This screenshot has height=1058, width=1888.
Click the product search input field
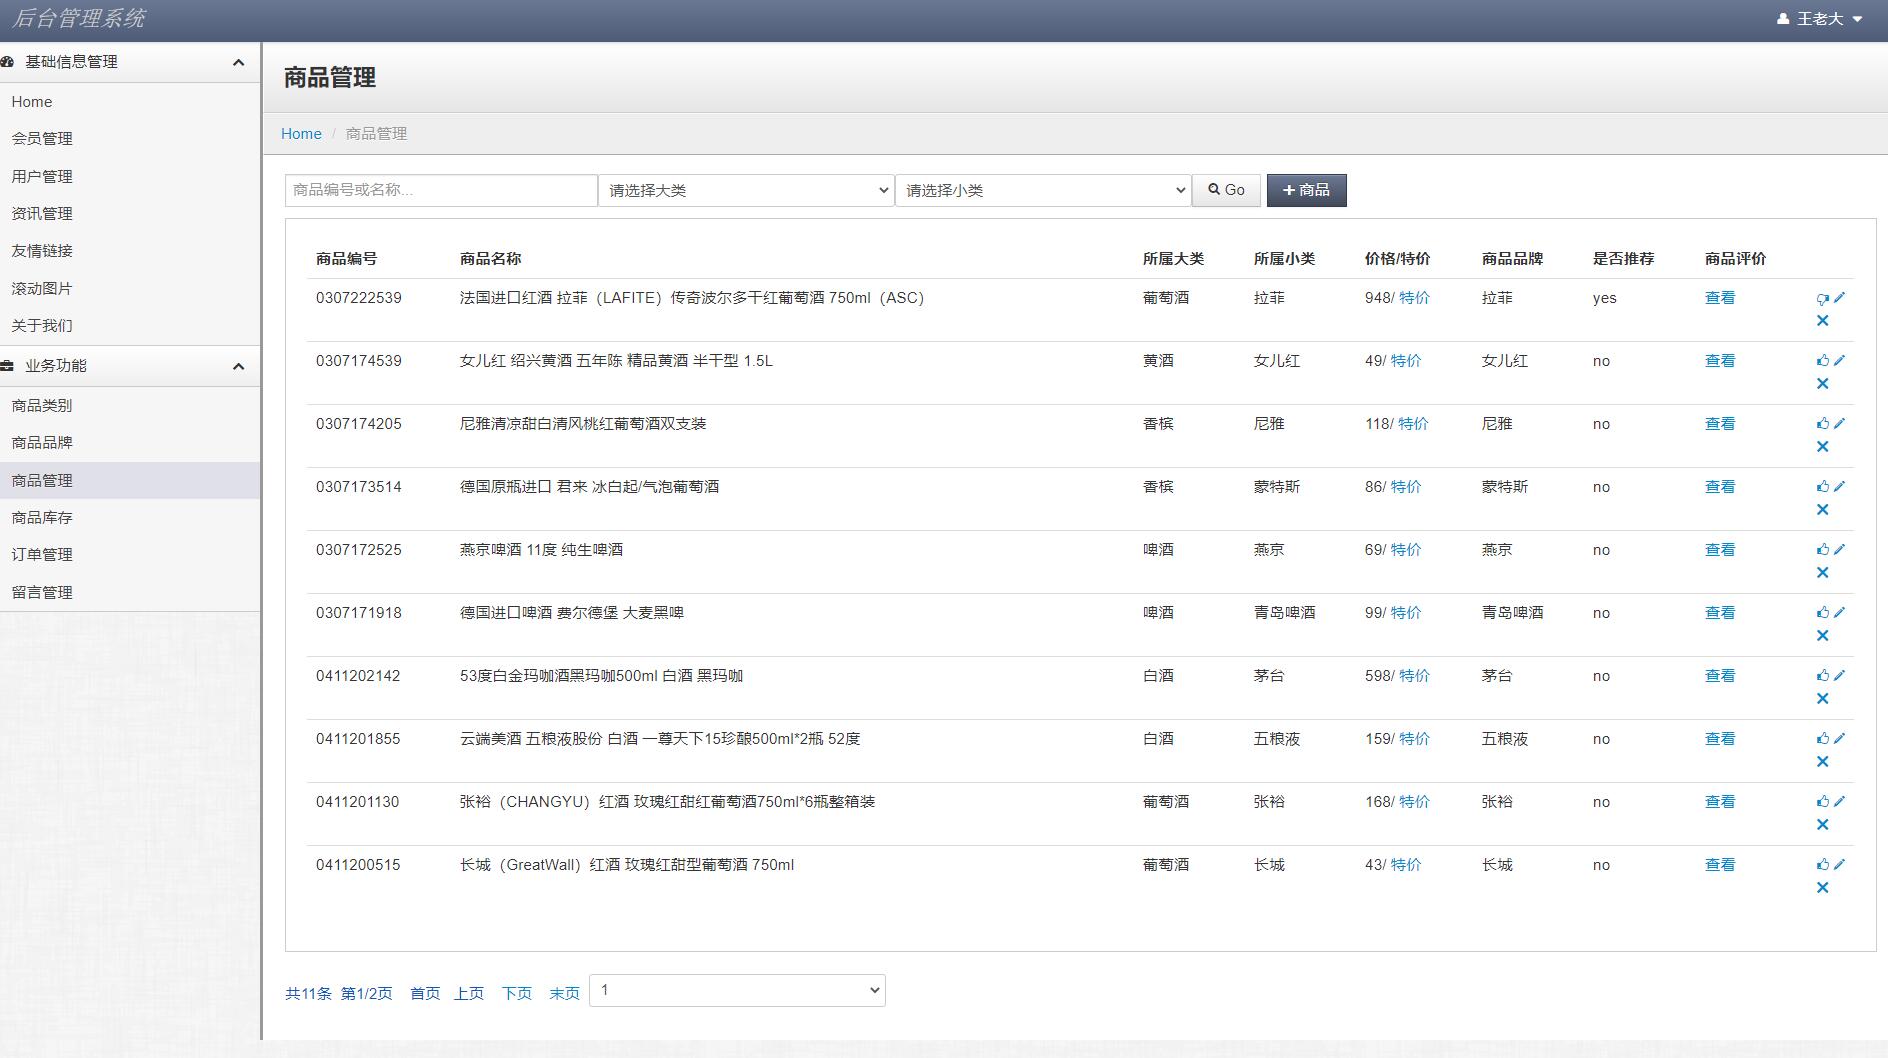(439, 190)
